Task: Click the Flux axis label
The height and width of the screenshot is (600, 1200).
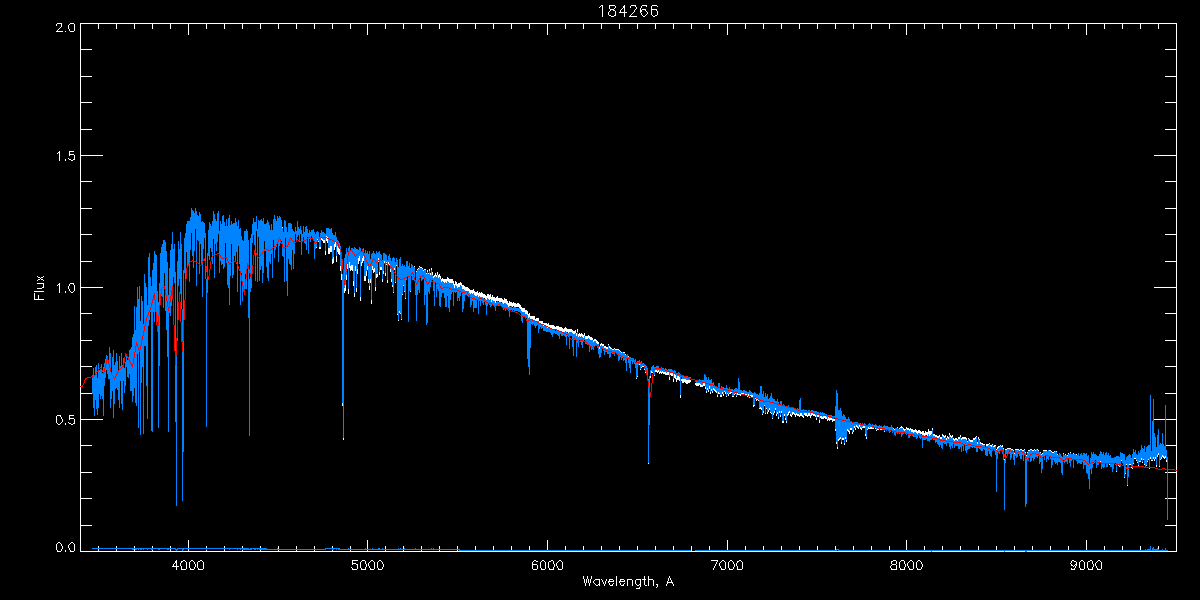Action: point(41,287)
